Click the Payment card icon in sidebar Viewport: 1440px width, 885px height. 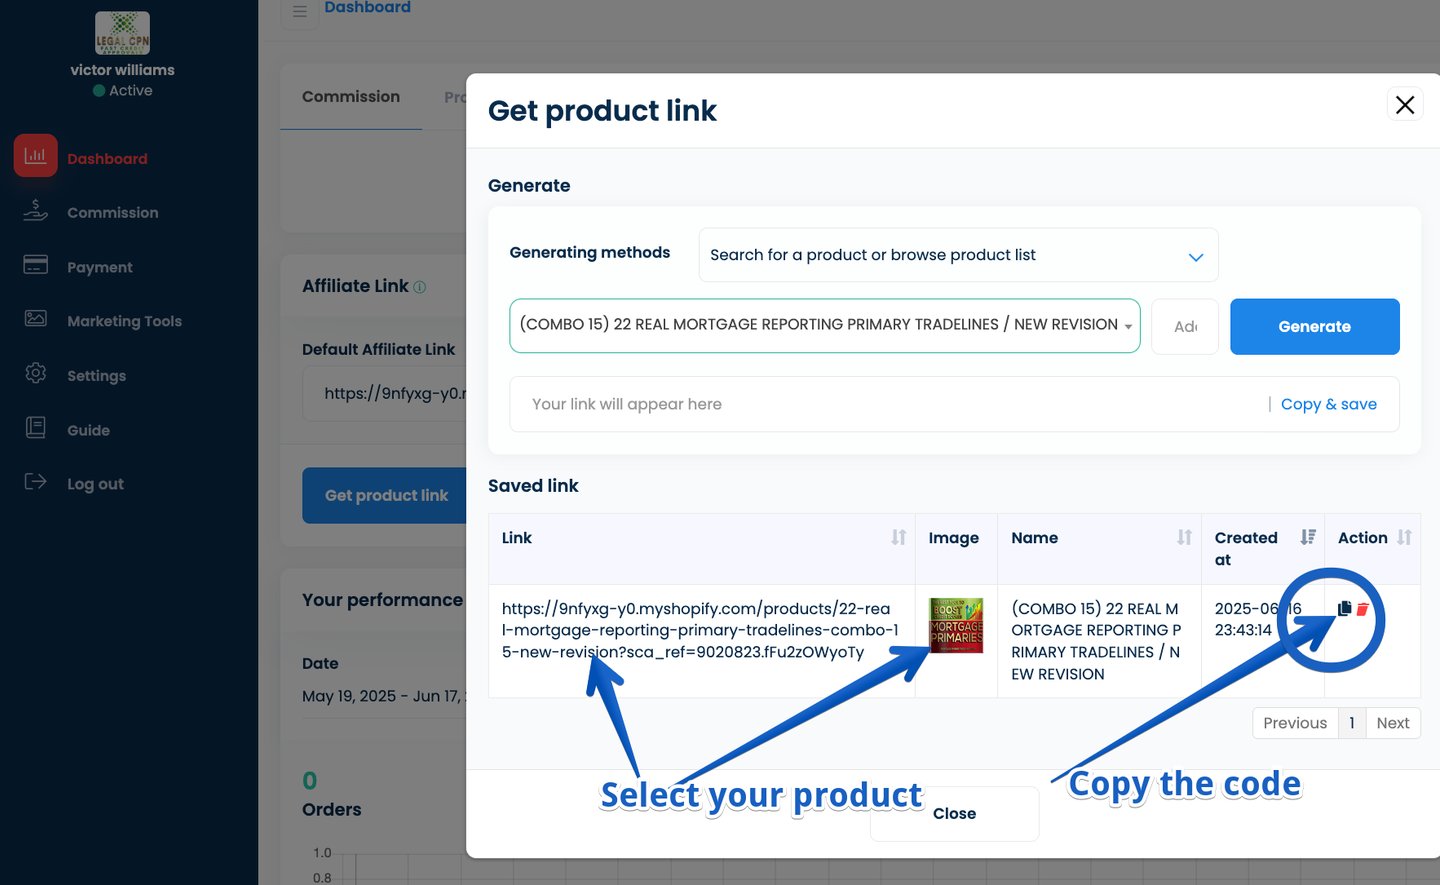(x=36, y=265)
